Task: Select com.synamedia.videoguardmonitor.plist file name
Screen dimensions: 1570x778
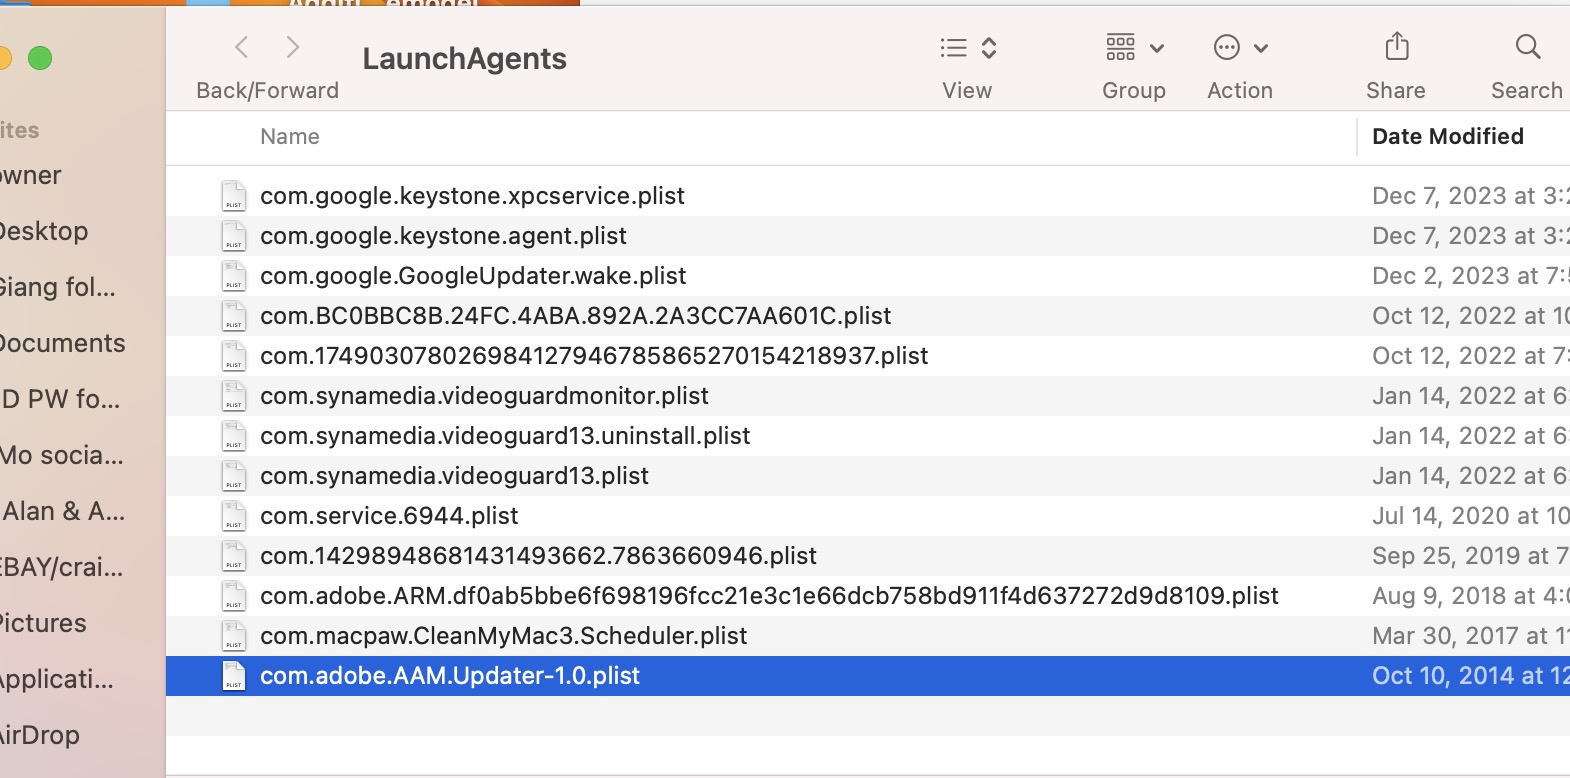Action: (484, 396)
